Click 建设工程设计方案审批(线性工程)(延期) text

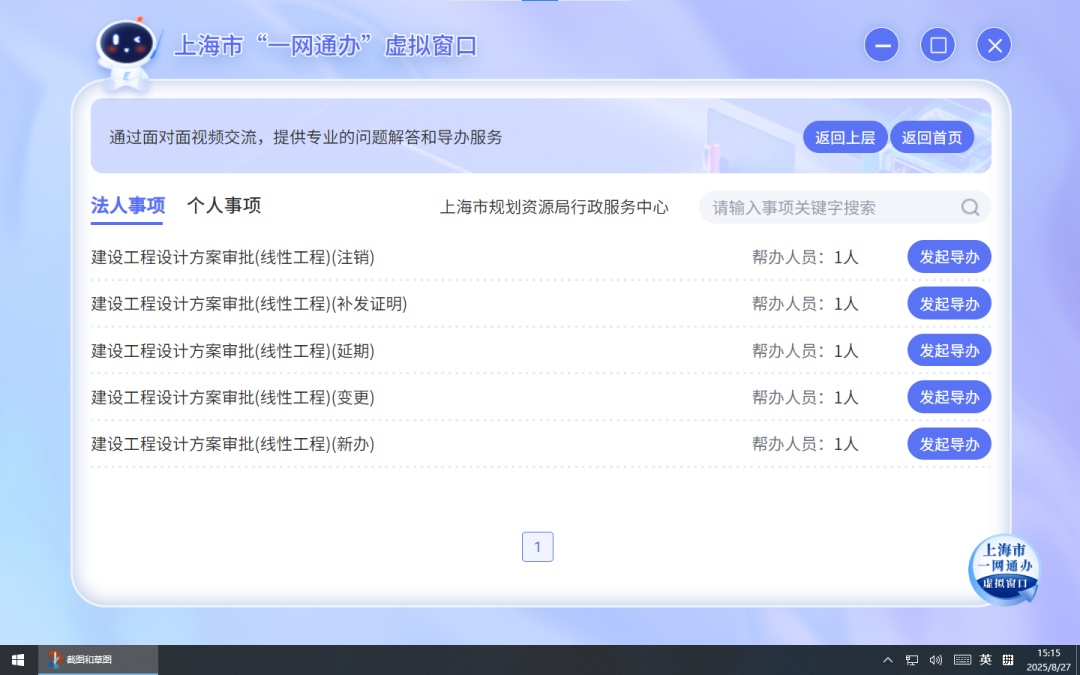(233, 351)
